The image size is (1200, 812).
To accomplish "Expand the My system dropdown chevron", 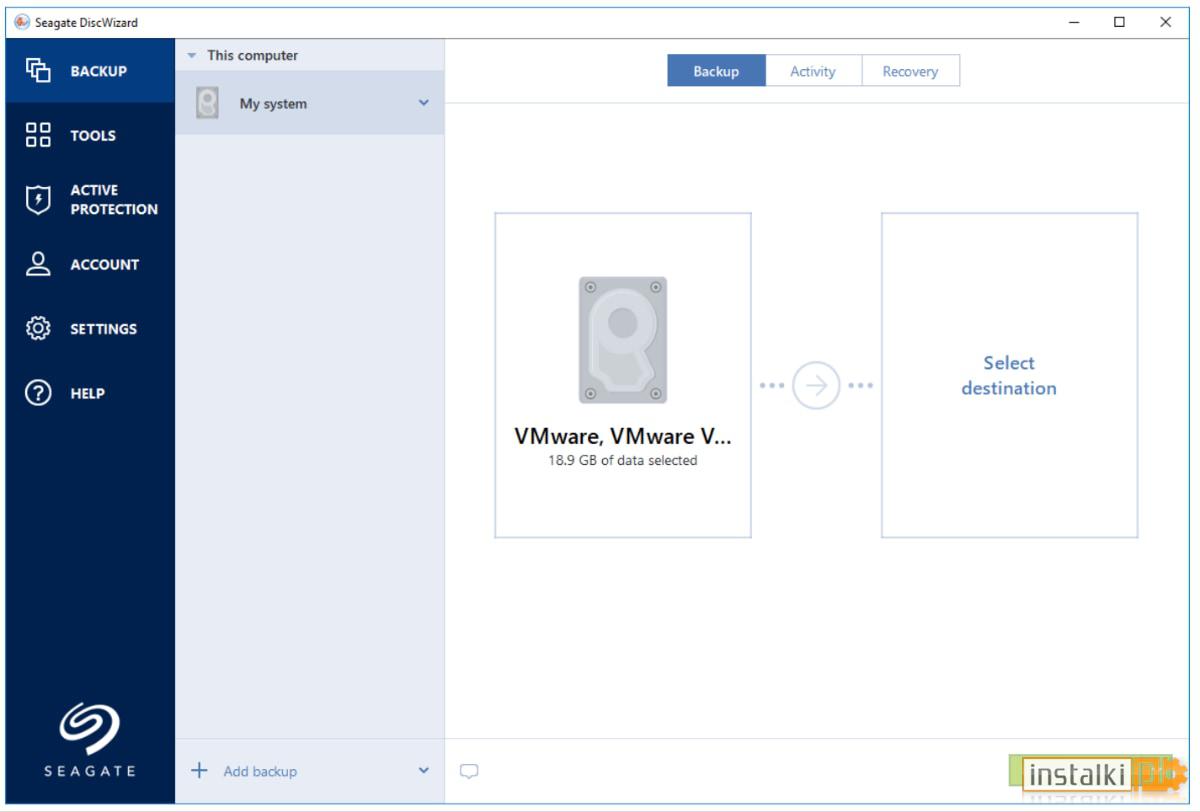I will coord(424,103).
